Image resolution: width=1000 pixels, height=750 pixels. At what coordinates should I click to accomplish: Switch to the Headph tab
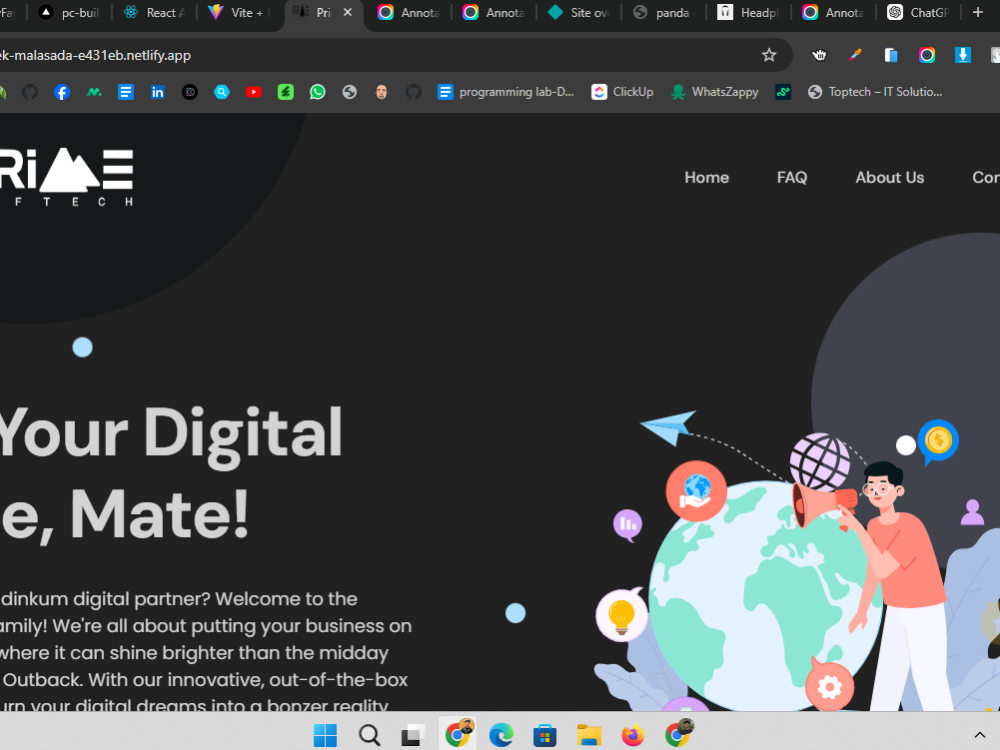point(749,13)
